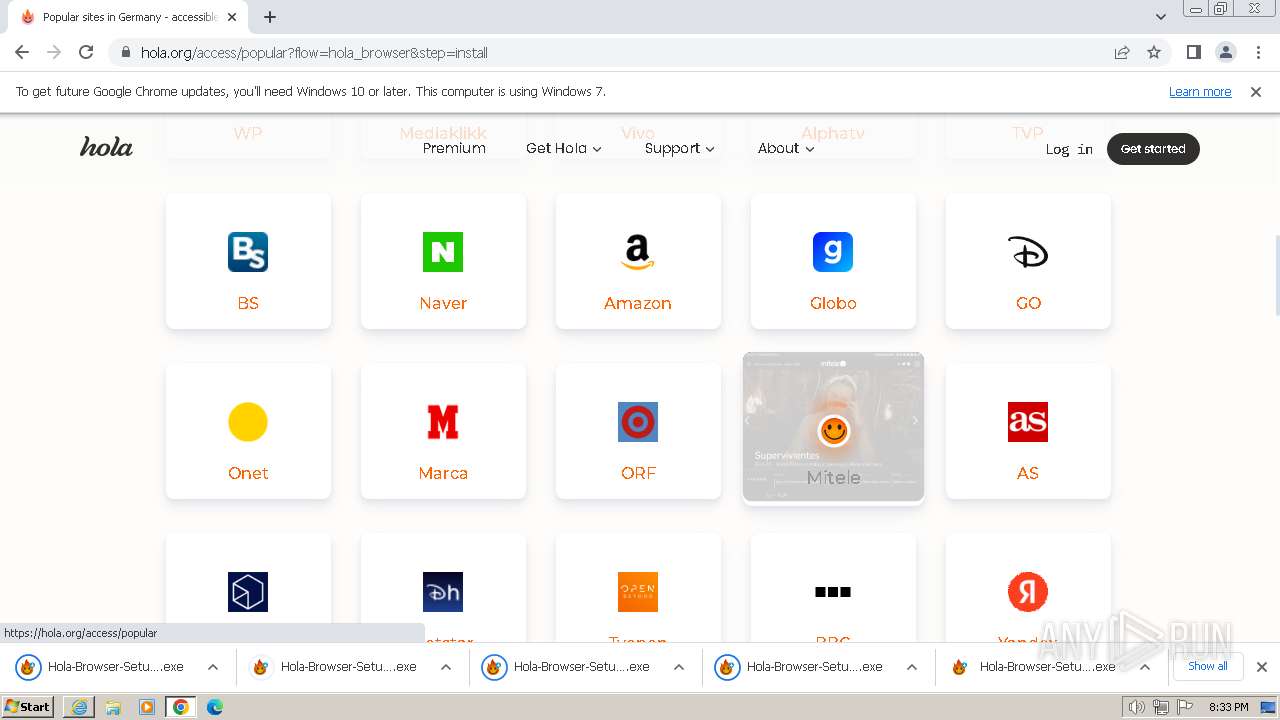Go to hola logo home page
Image resolution: width=1280 pixels, height=720 pixels.
pos(106,148)
